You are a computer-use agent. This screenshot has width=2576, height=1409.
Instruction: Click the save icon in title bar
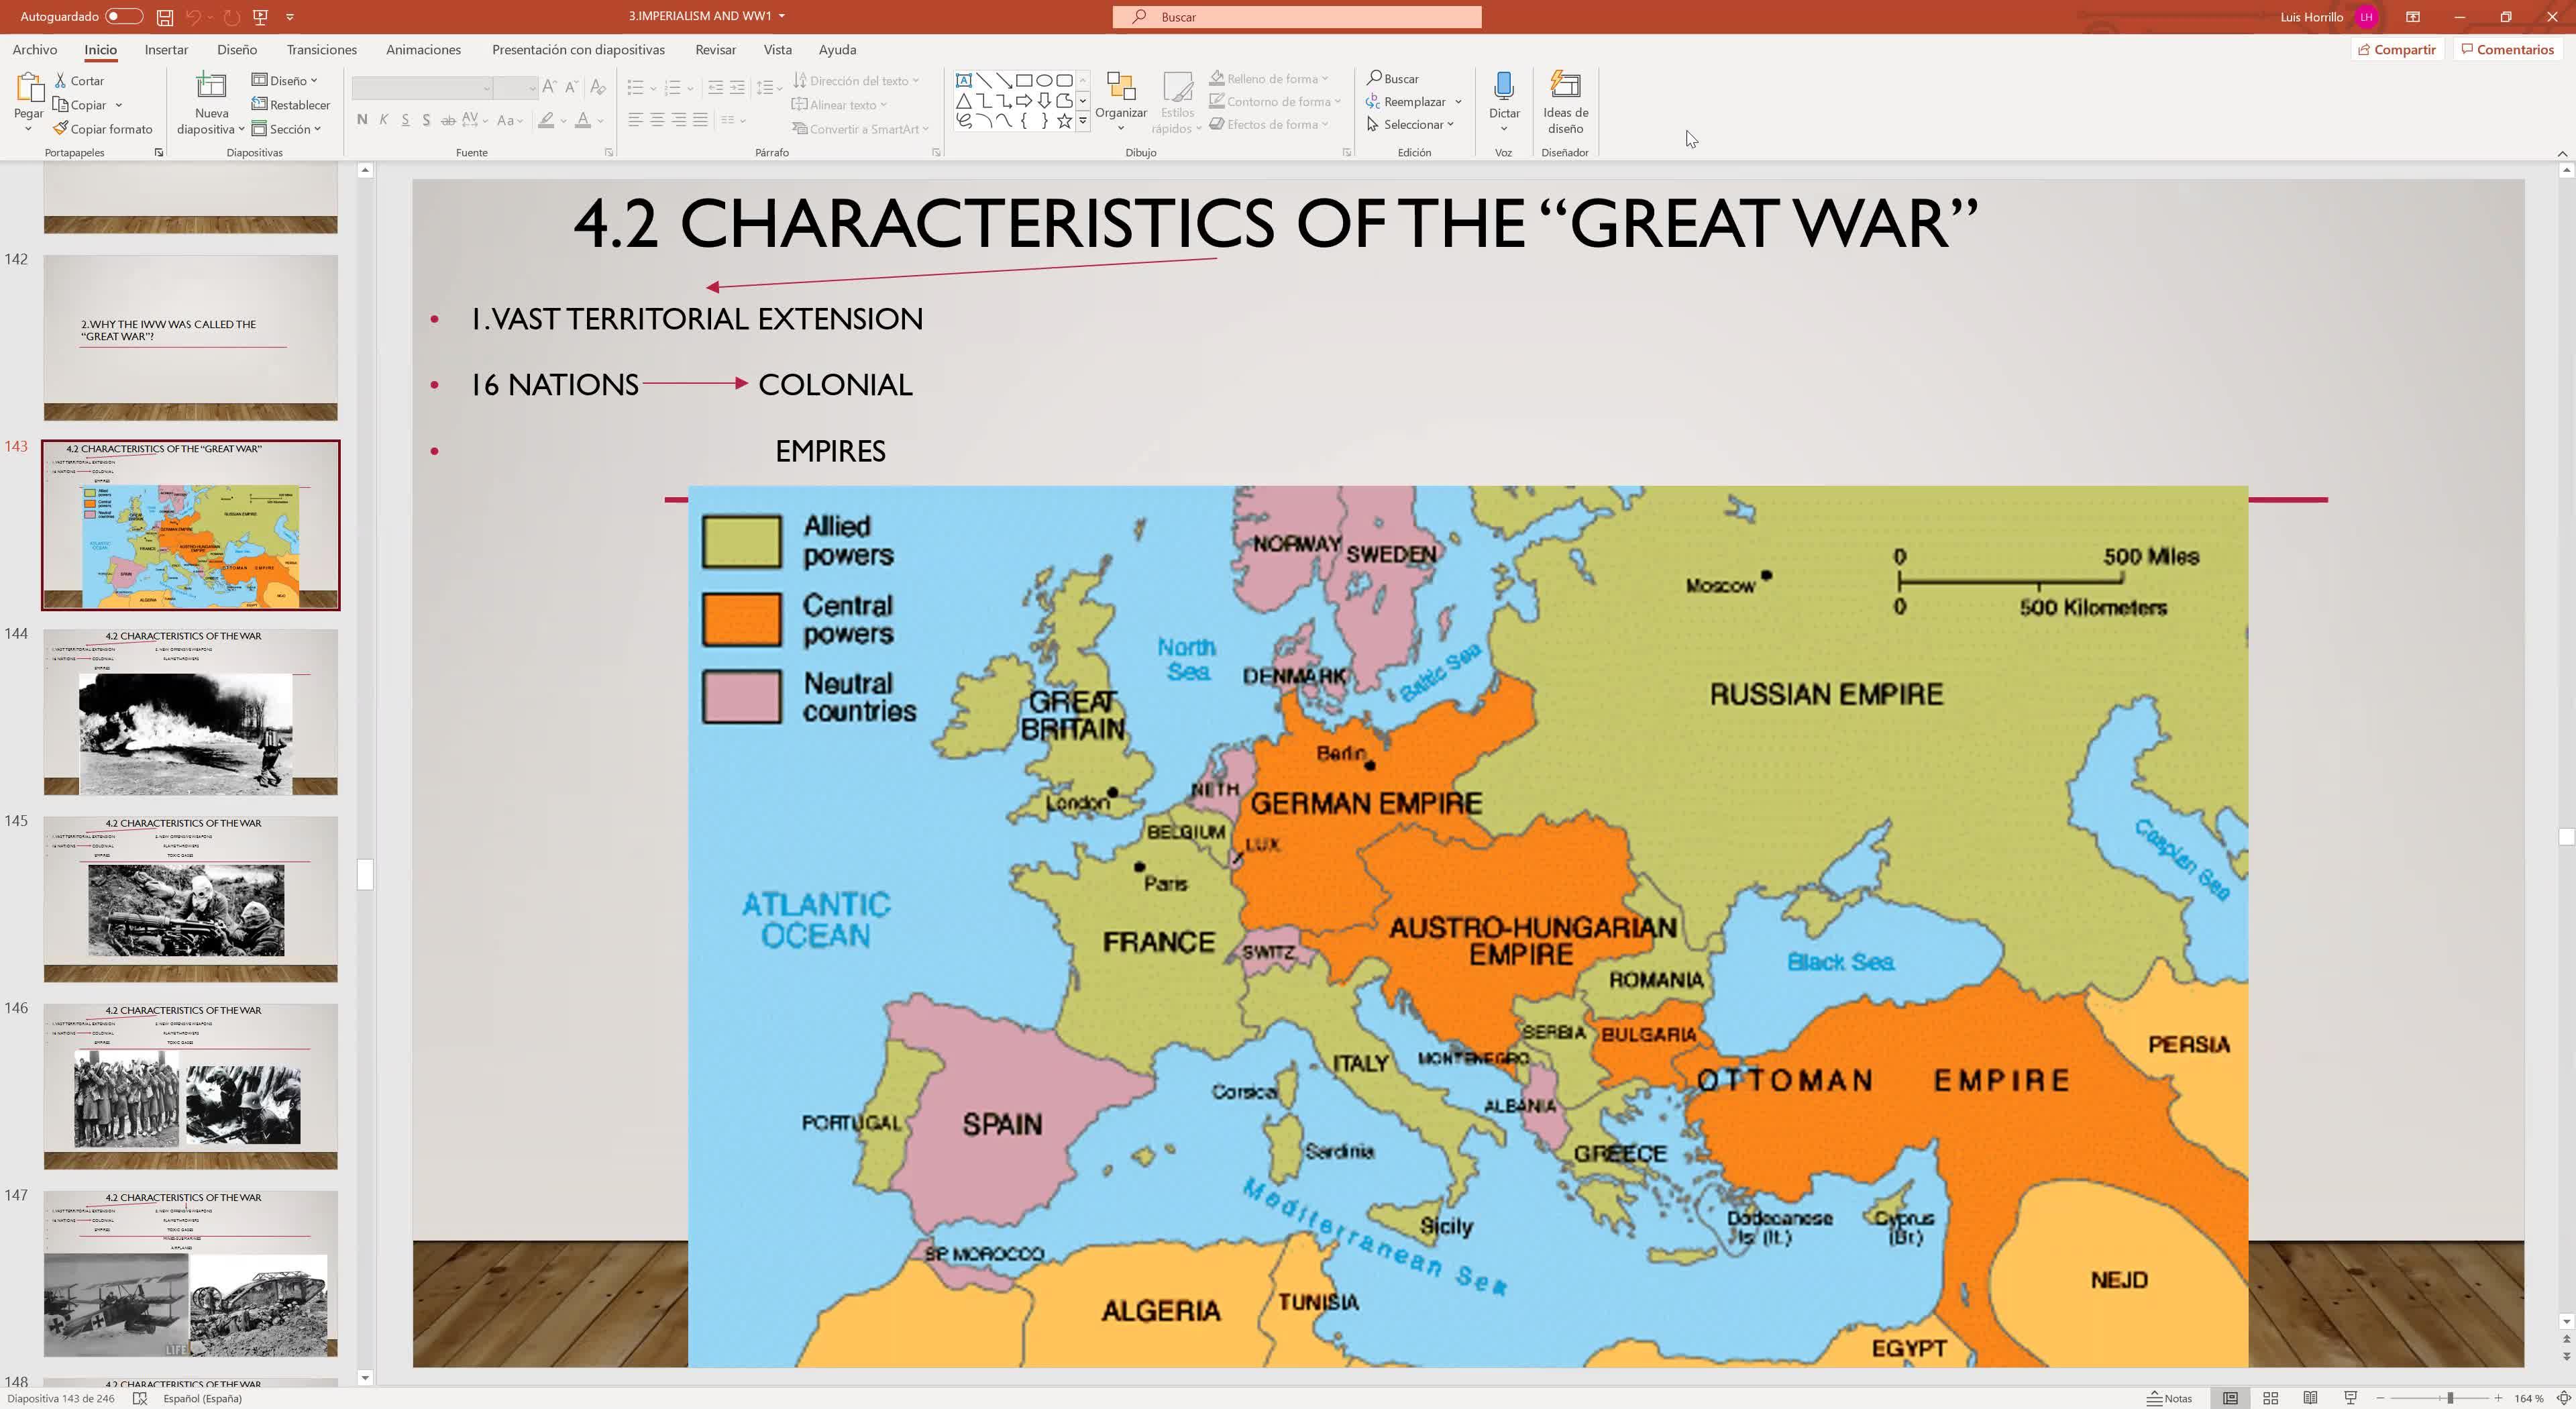165,17
